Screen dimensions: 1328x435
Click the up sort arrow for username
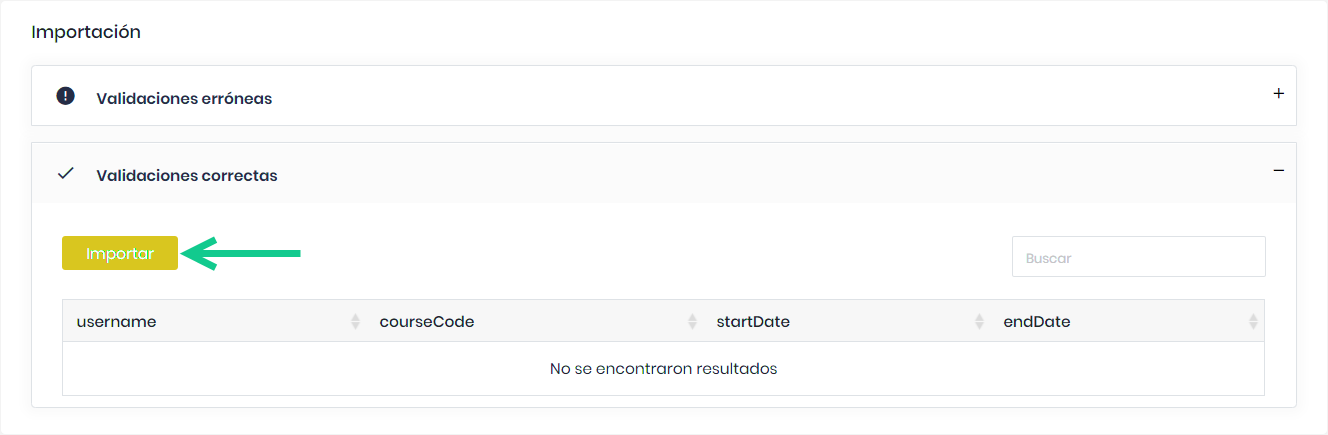pyautogui.click(x=355, y=317)
